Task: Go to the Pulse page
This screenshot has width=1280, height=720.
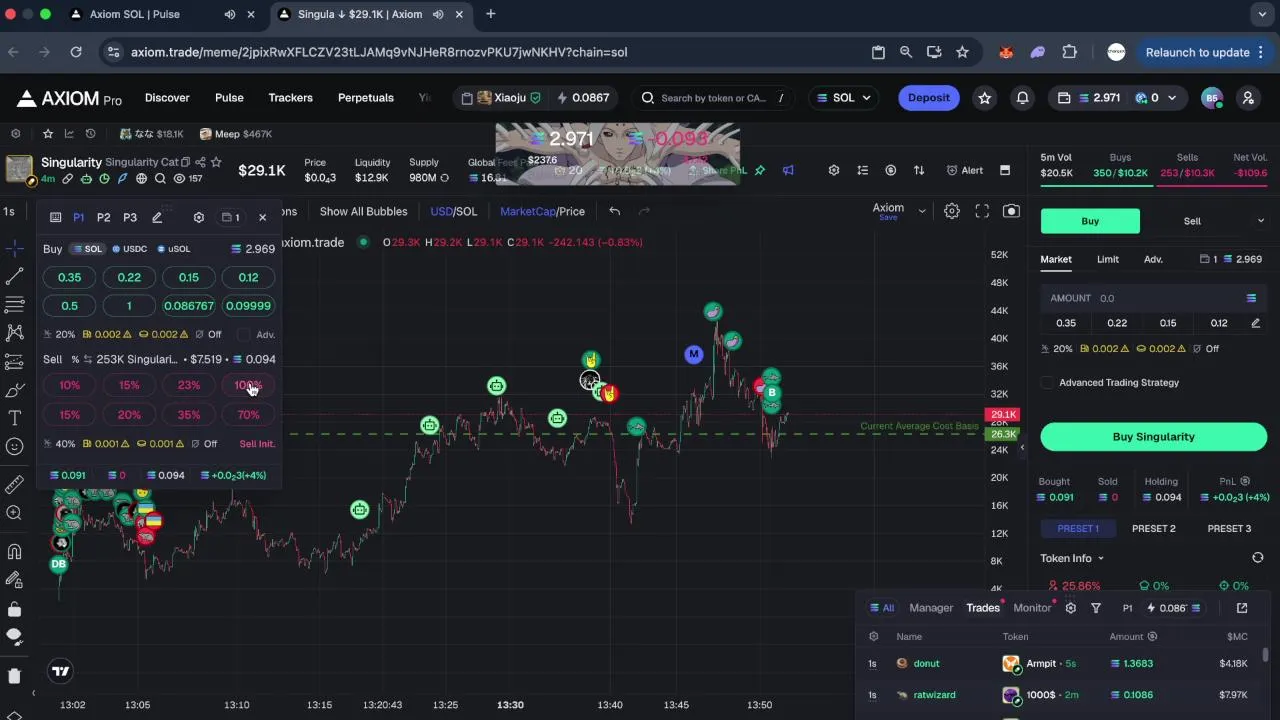Action: tap(229, 98)
